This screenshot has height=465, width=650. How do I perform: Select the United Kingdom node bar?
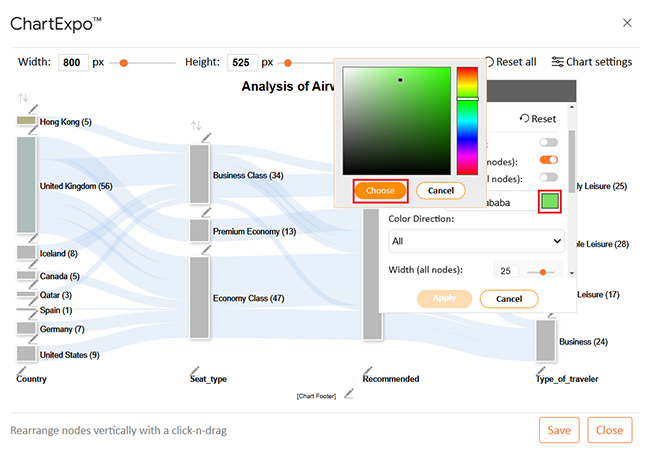(x=26, y=185)
